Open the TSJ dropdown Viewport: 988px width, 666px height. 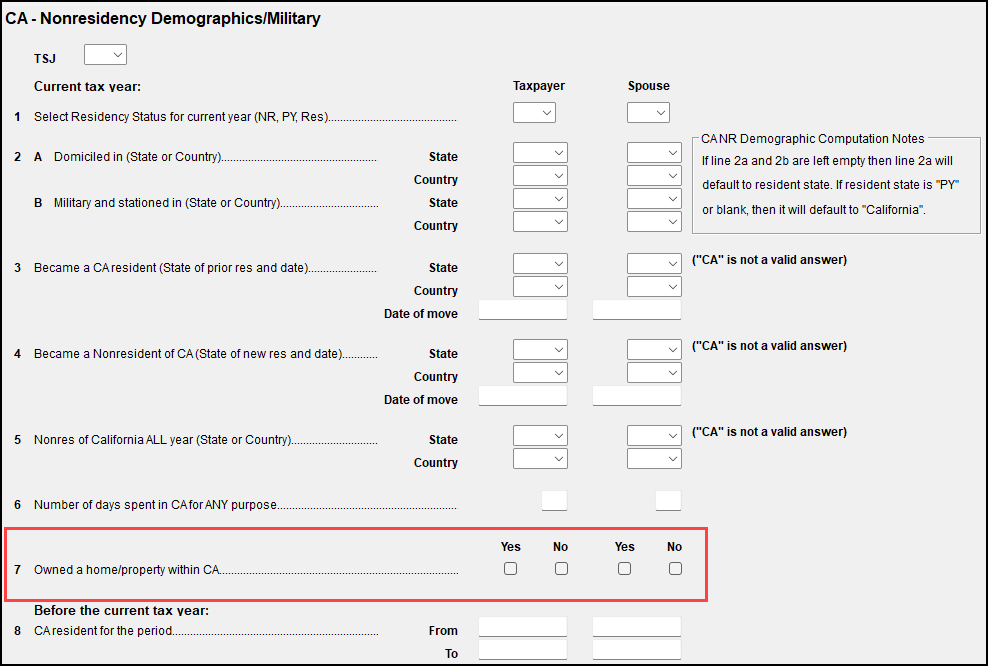pos(105,55)
